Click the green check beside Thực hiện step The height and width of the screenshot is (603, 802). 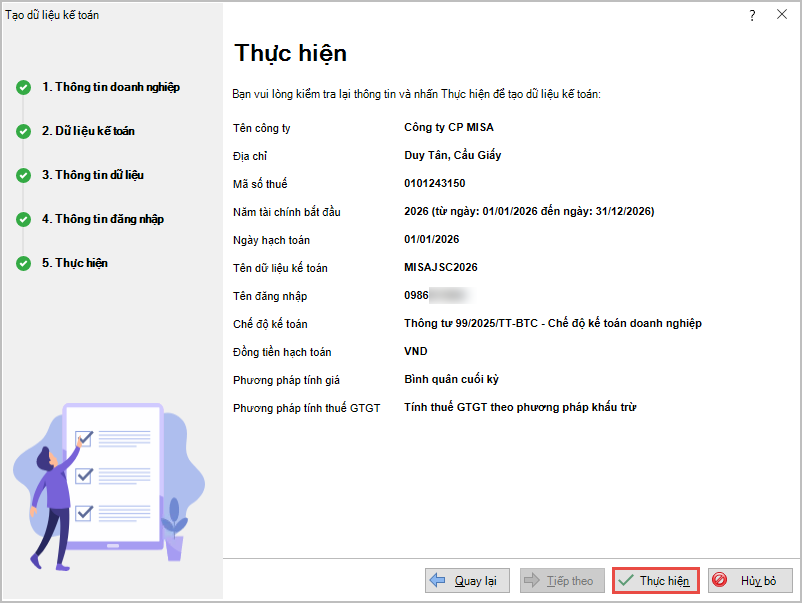pos(23,263)
